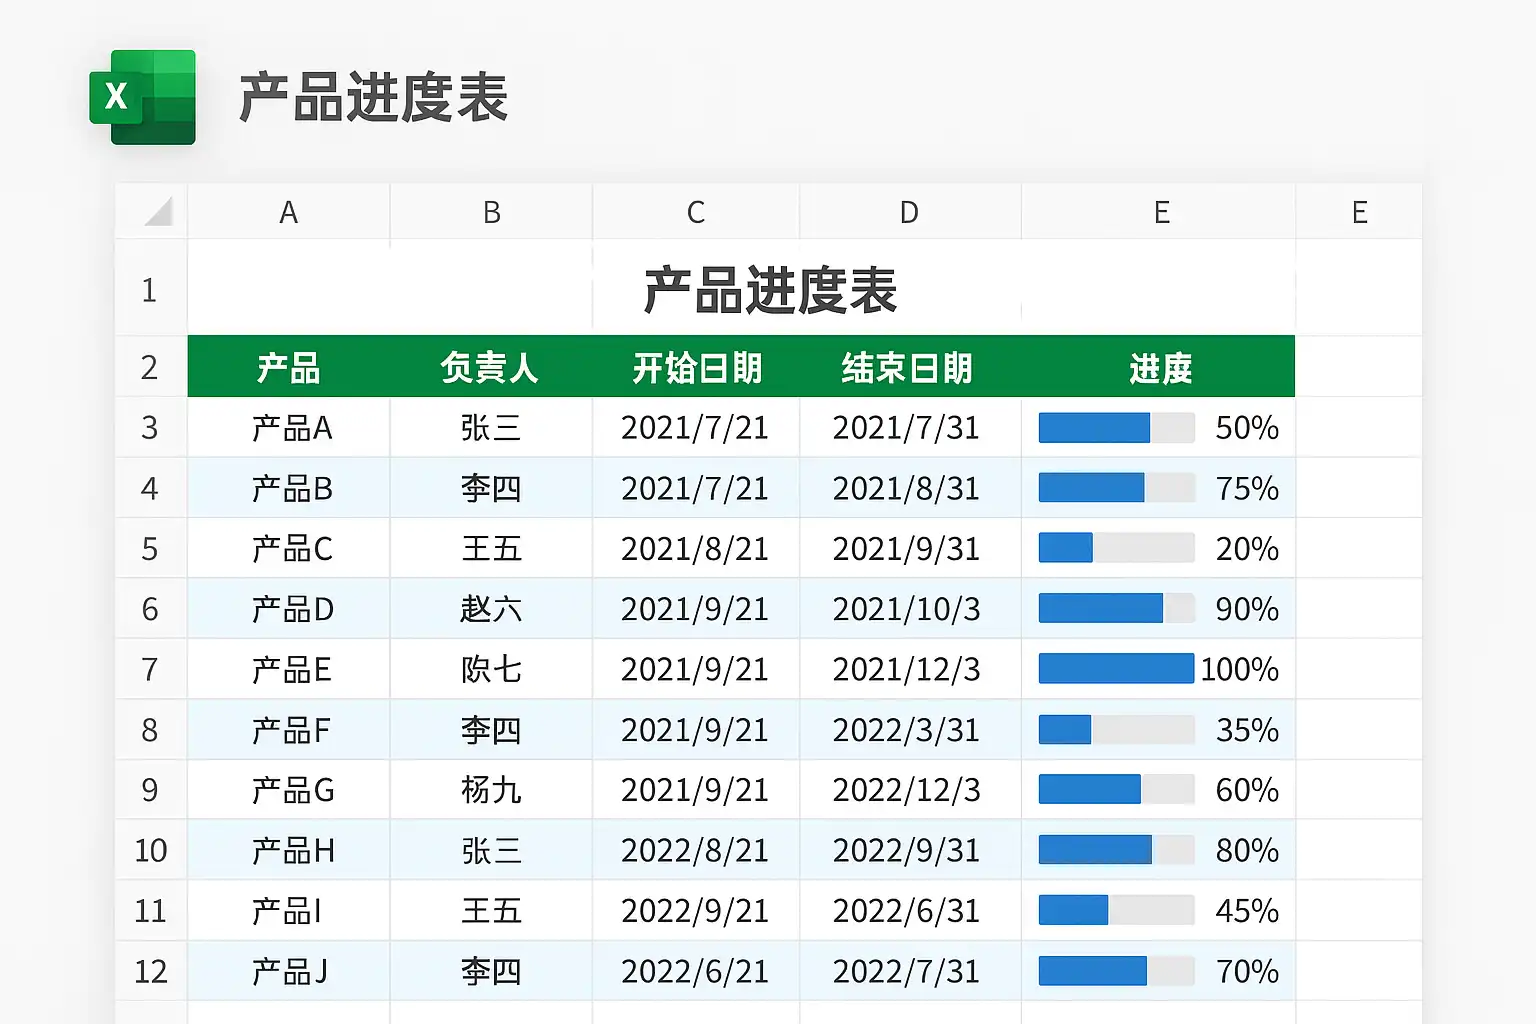This screenshot has width=1536, height=1024.
Task: Click the 进度 header cell
Action: tap(1158, 367)
